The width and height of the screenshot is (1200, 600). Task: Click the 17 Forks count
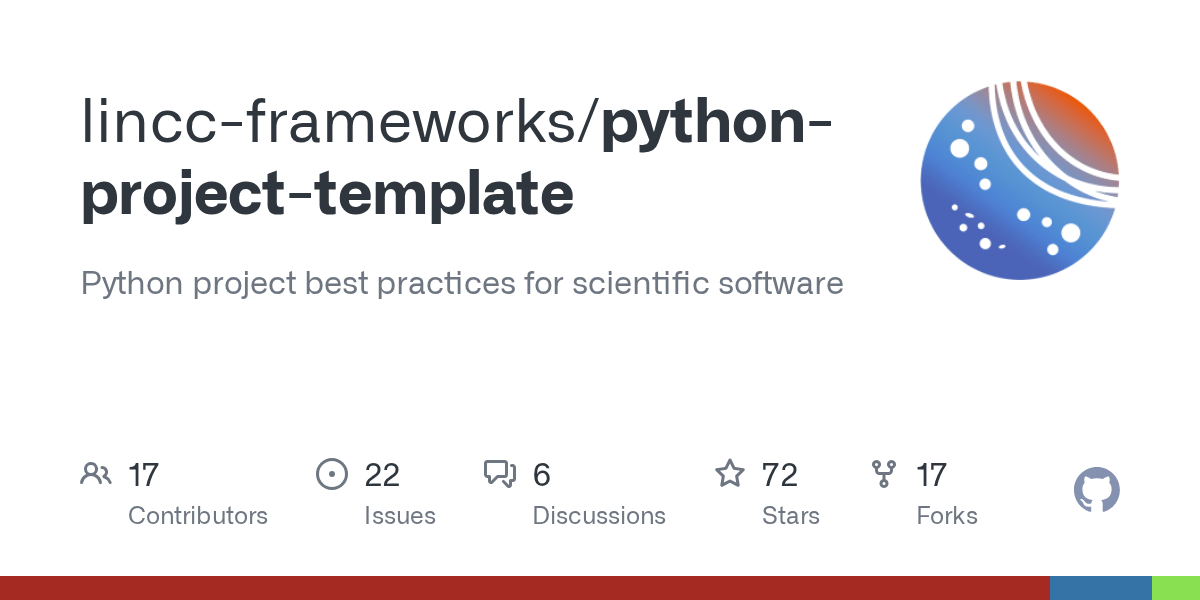(x=932, y=475)
